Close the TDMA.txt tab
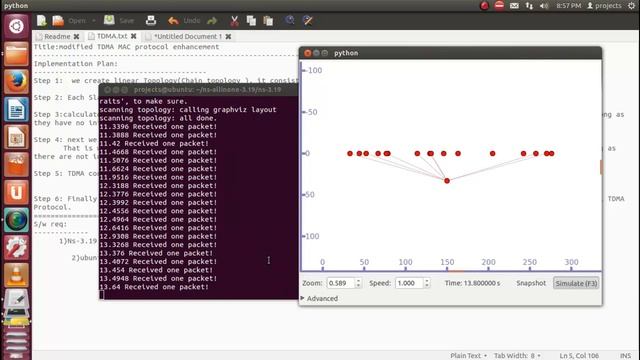640x360 pixels. tap(133, 36)
